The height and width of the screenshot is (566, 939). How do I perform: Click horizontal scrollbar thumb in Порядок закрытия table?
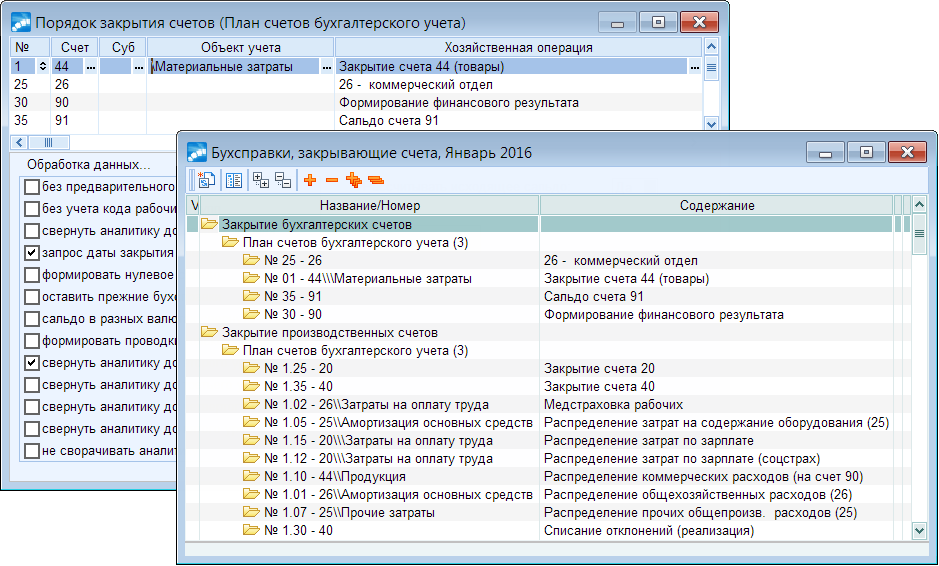[49, 143]
